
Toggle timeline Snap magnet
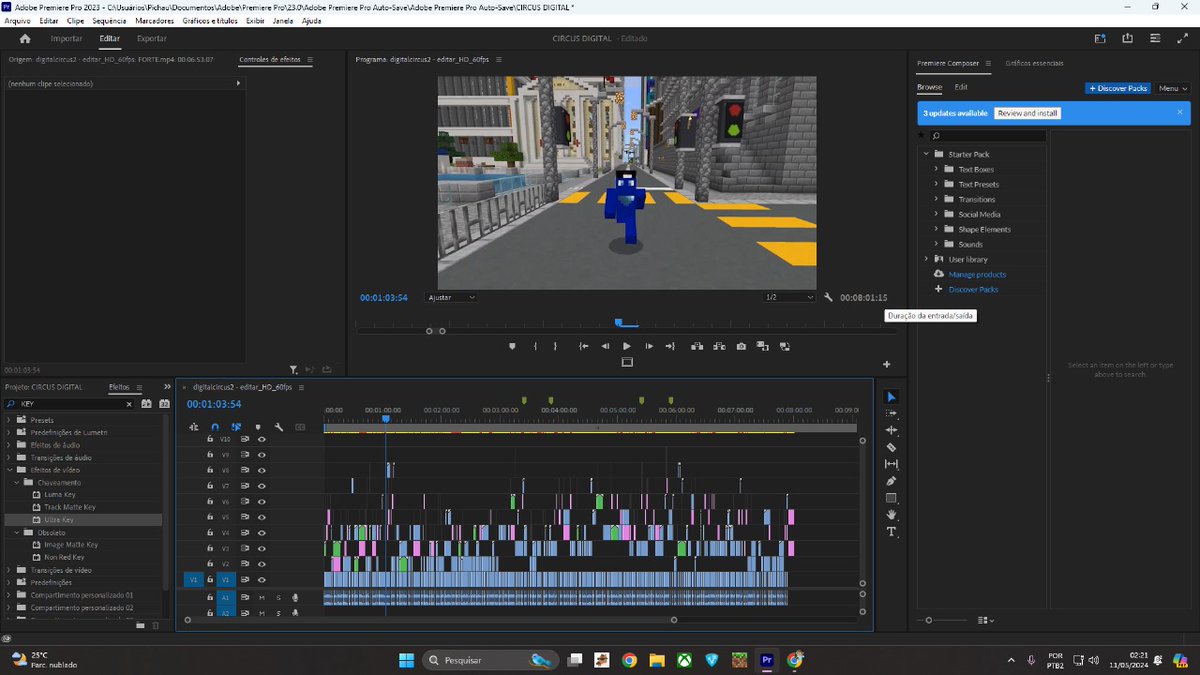pyautogui.click(x=215, y=427)
